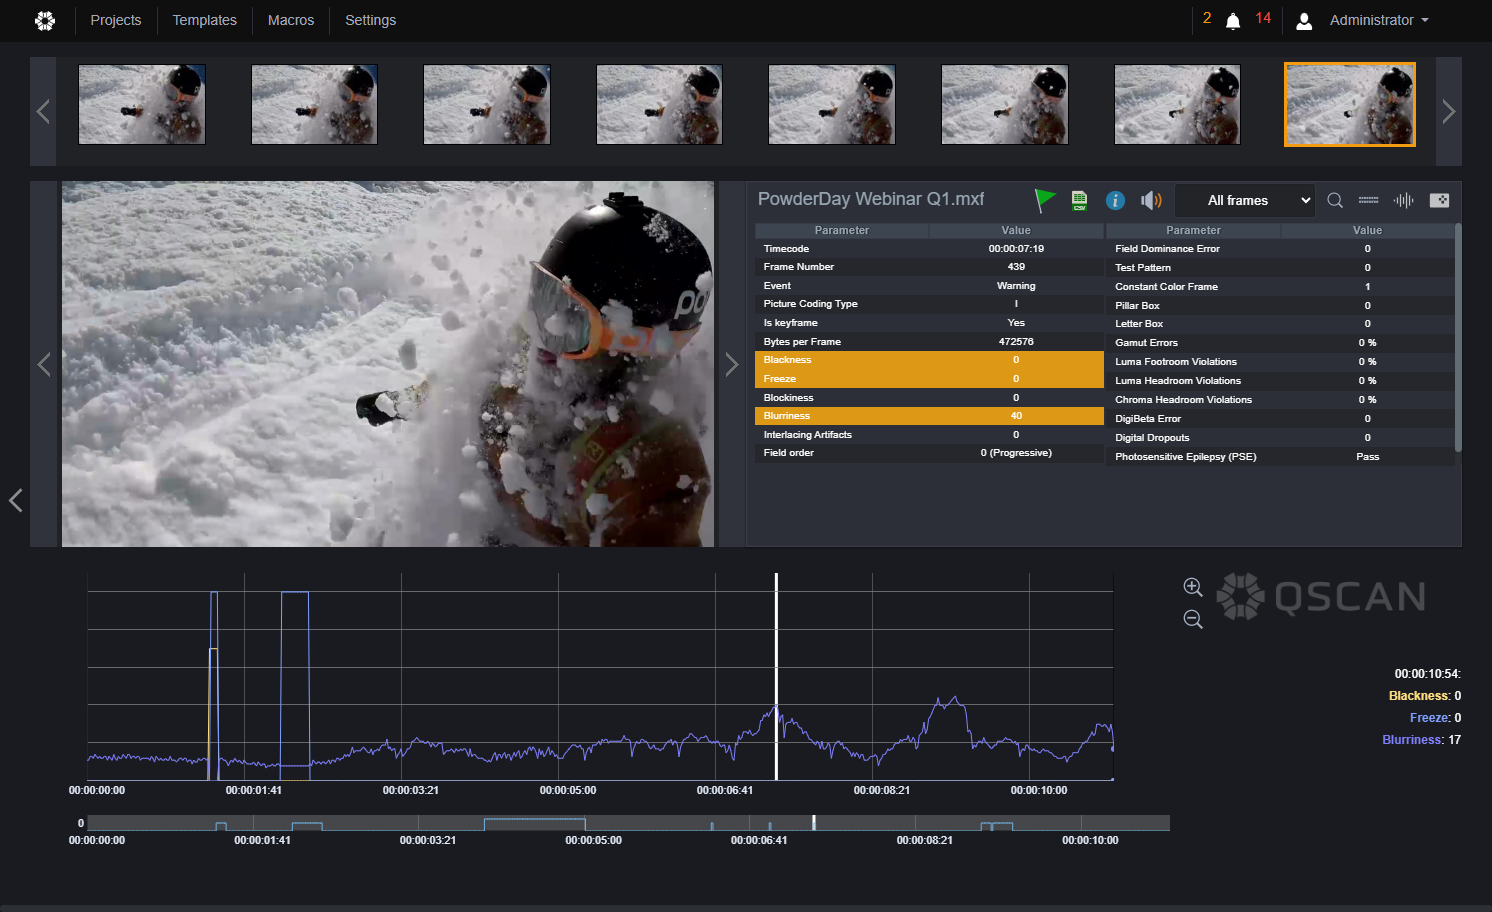
Task: Expand the Administrator account menu
Action: pyautogui.click(x=1379, y=20)
